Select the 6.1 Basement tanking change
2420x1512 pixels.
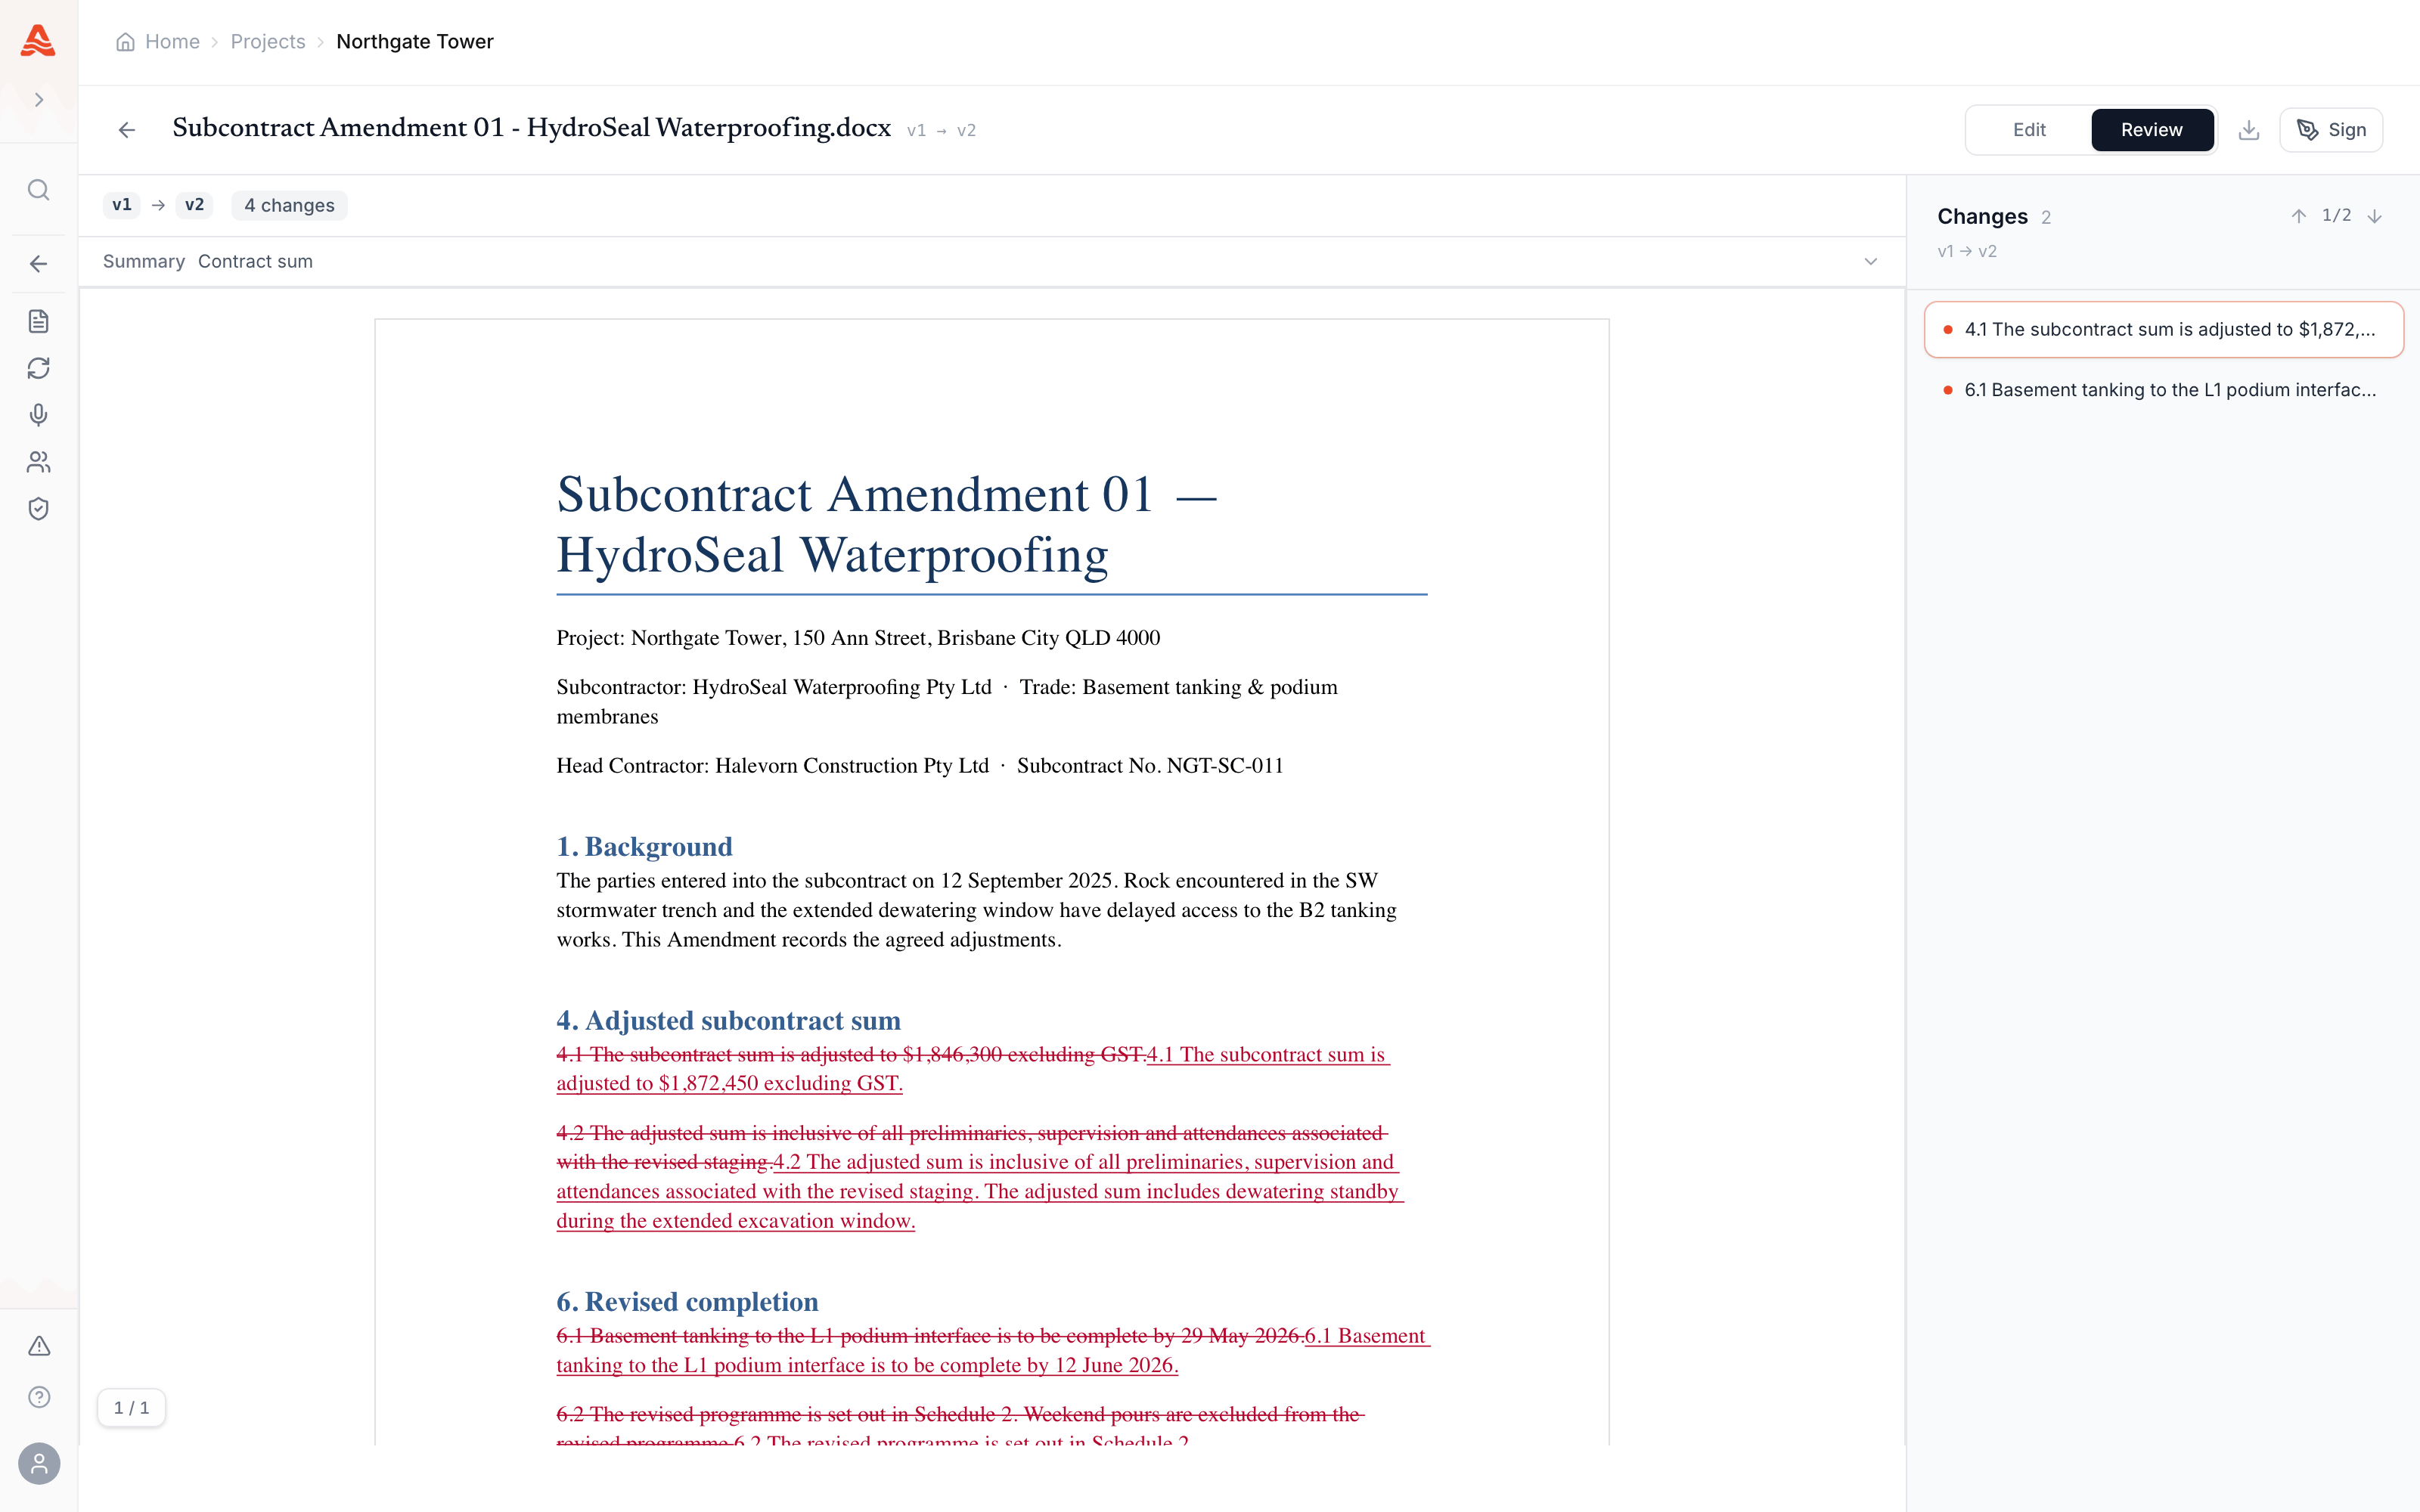tap(2163, 390)
